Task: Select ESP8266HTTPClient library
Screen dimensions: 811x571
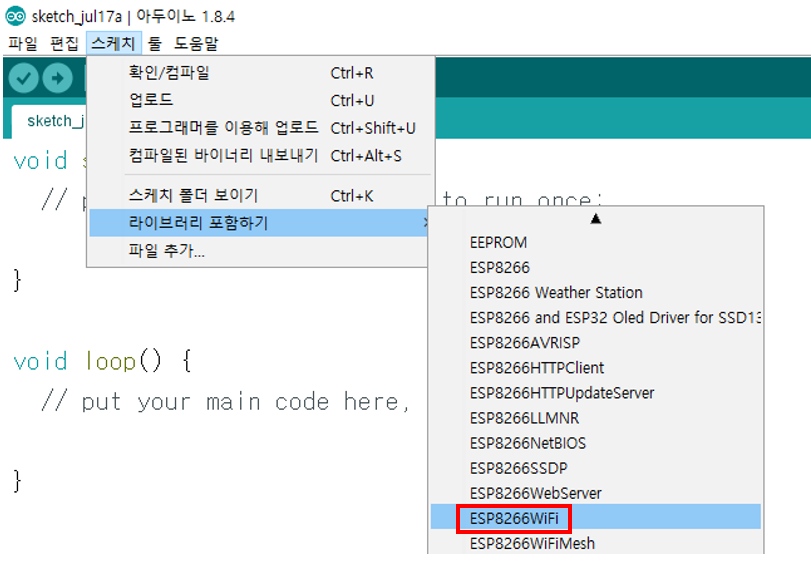Action: (x=596, y=368)
